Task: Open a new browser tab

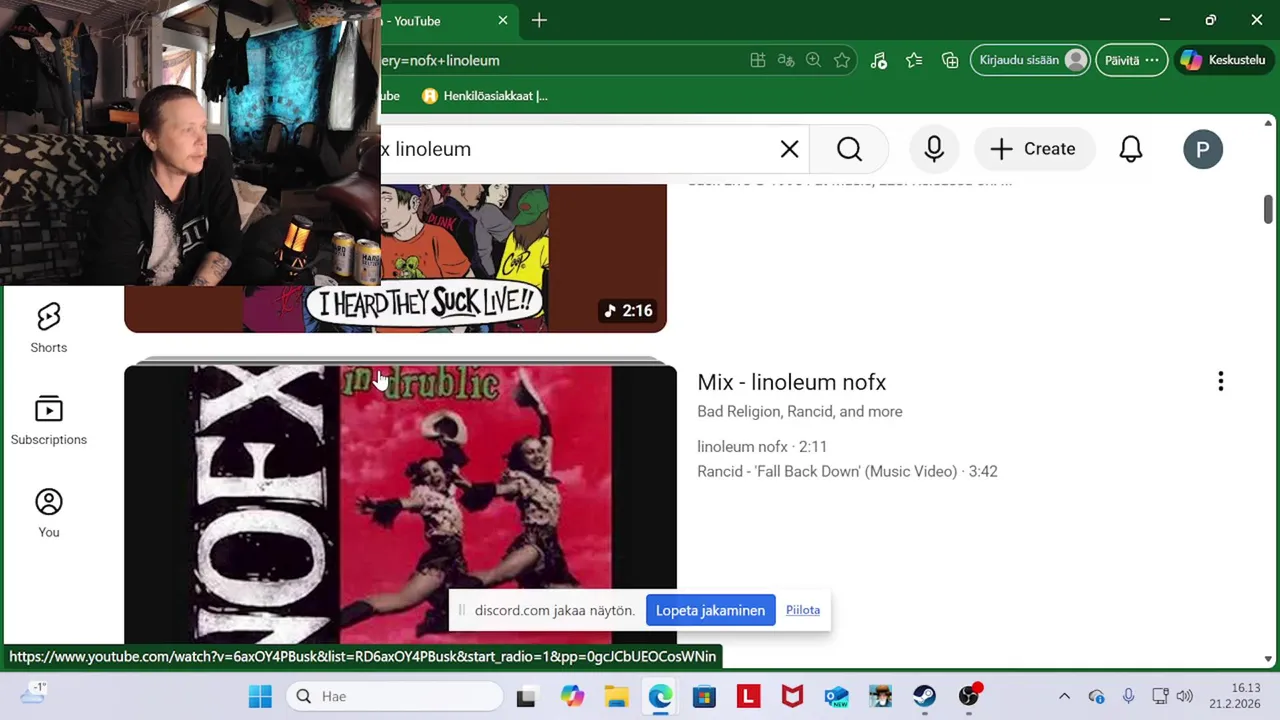Action: (539, 20)
